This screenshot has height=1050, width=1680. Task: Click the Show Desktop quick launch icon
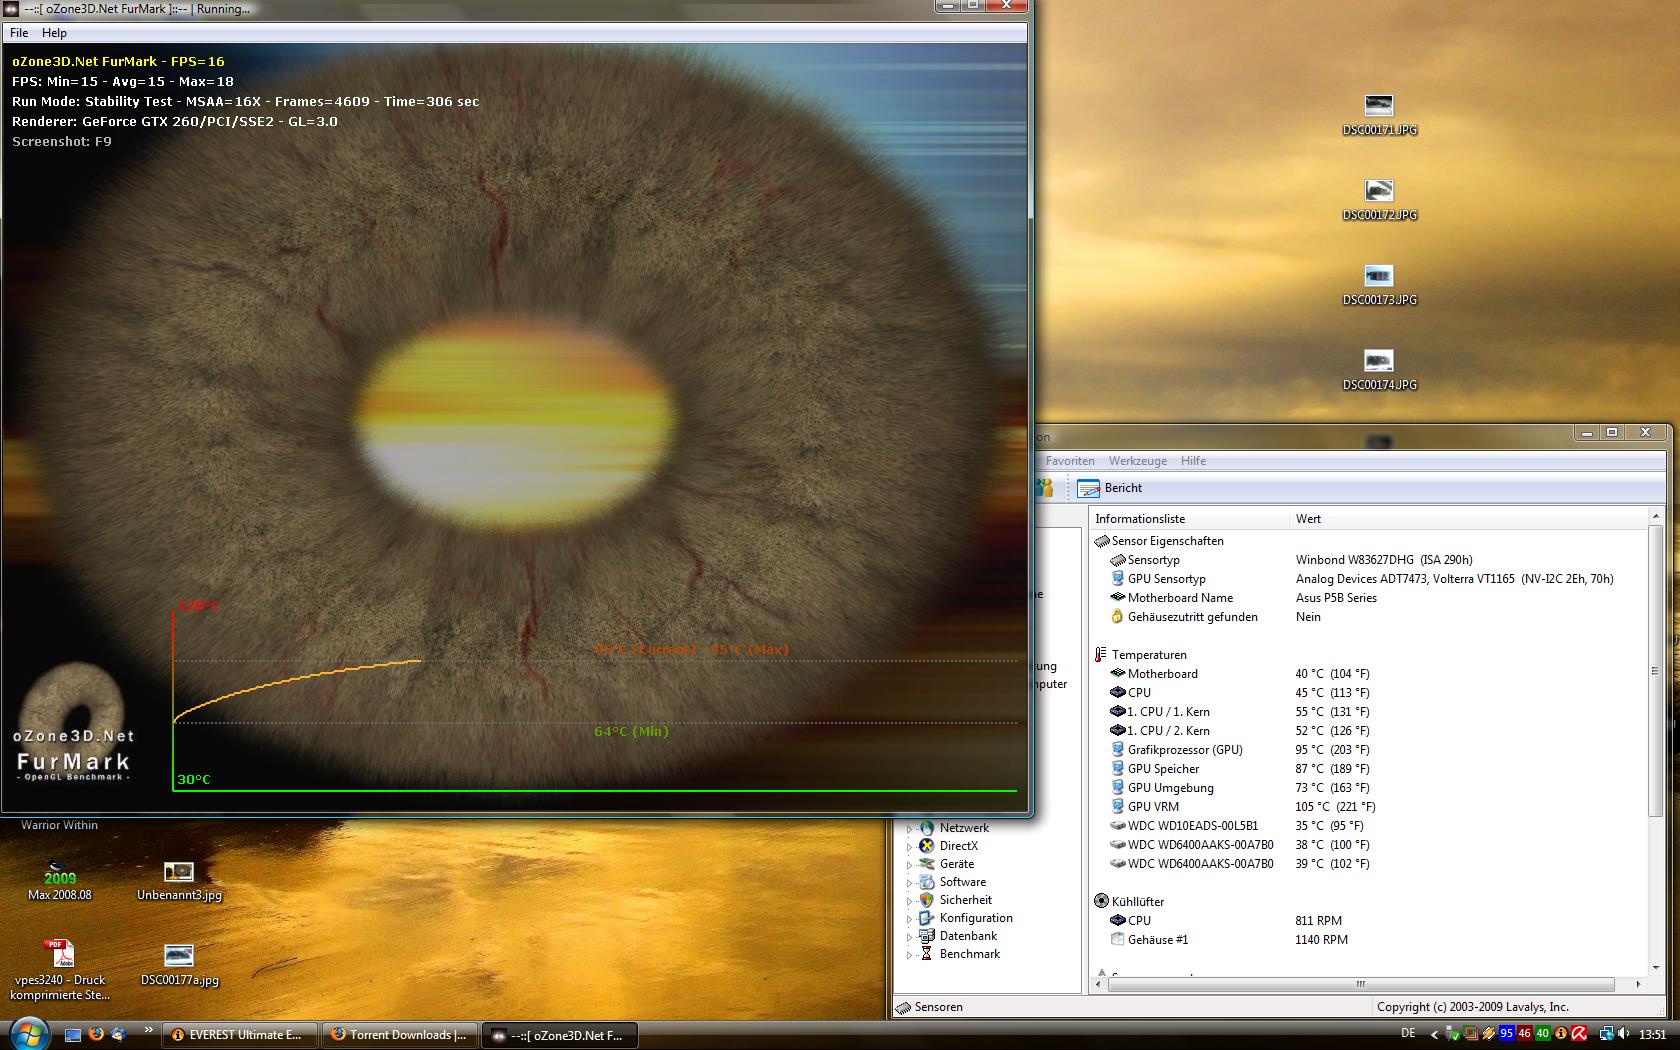tap(73, 1035)
